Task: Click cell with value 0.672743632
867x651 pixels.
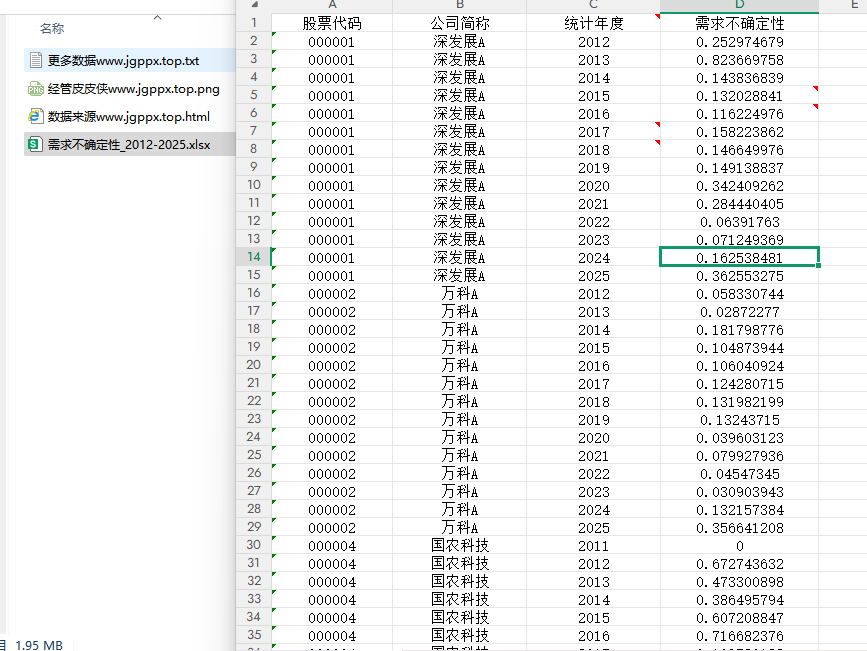Action: (x=739, y=564)
